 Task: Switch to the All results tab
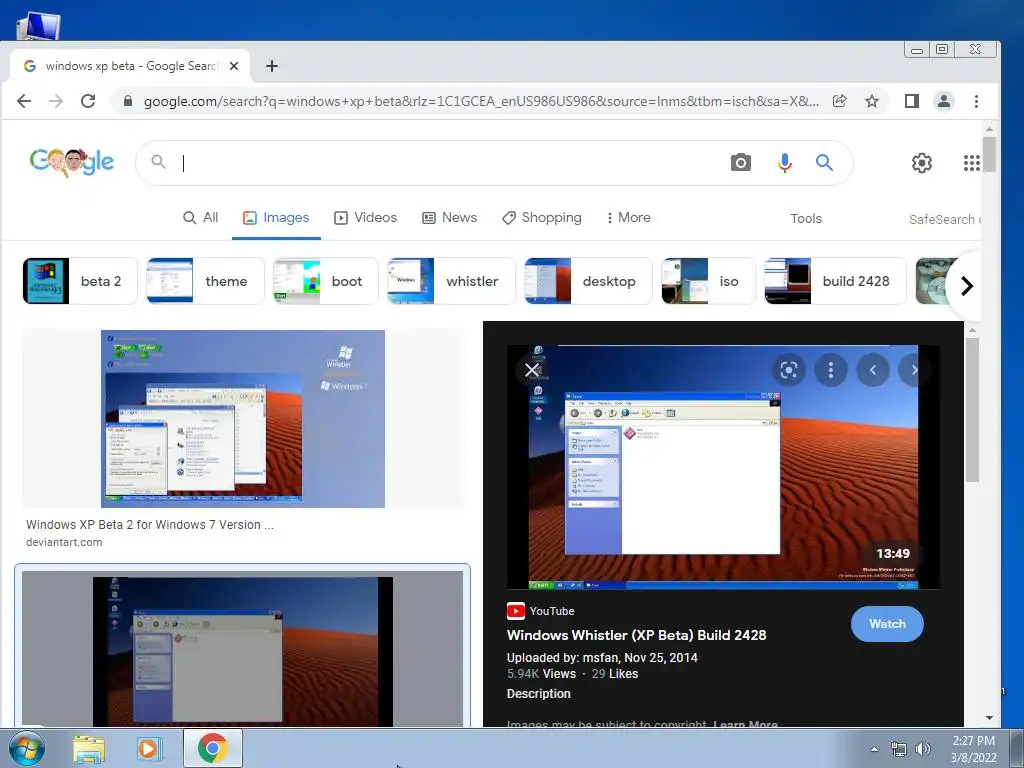point(200,217)
